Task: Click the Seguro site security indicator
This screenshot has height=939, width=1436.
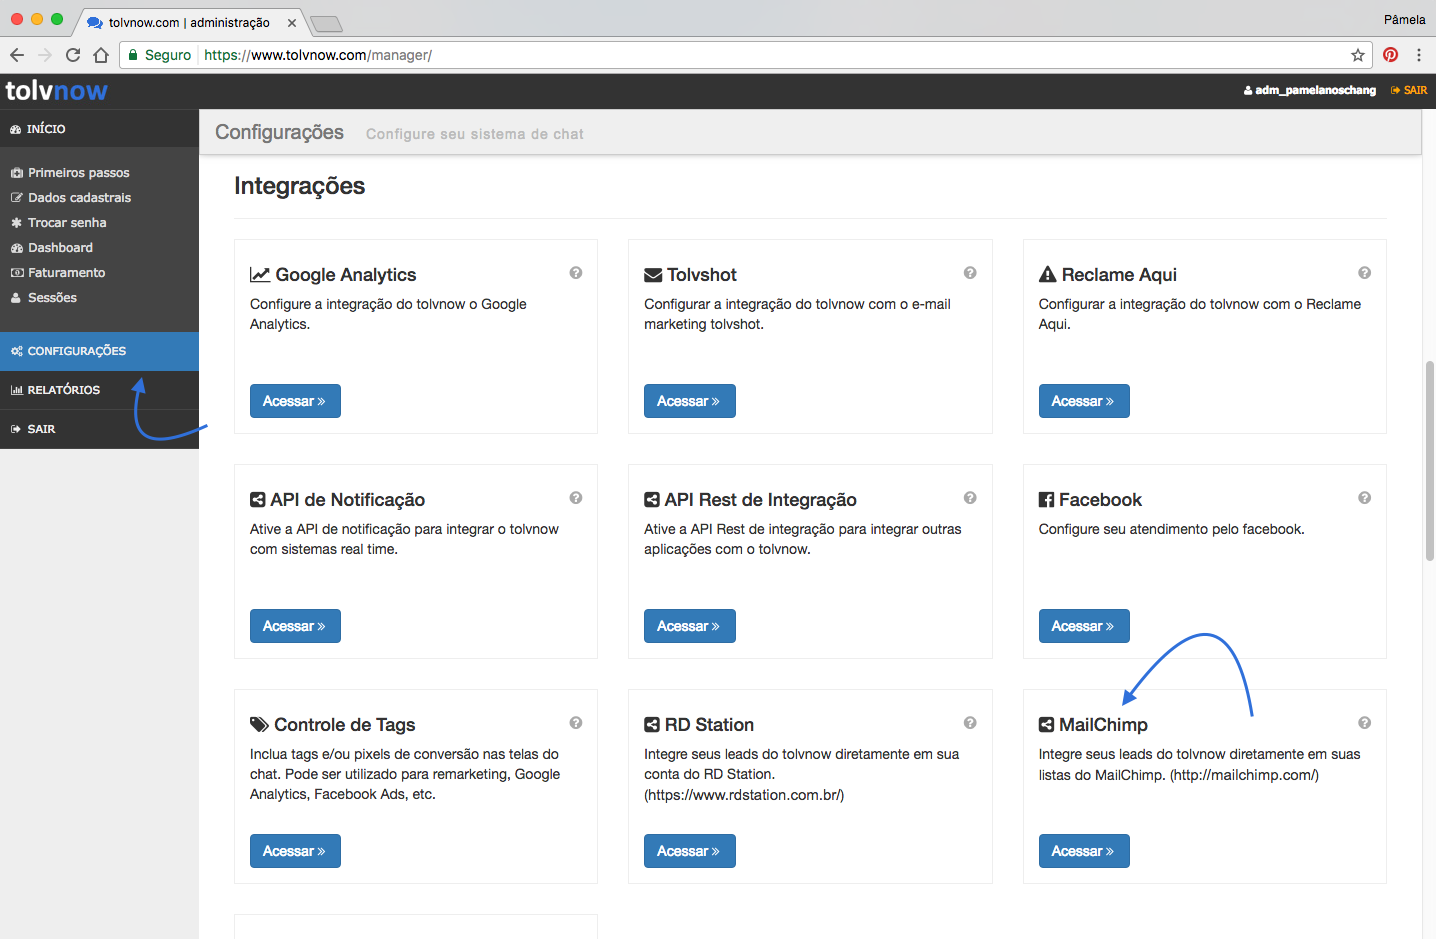Action: pos(160,55)
